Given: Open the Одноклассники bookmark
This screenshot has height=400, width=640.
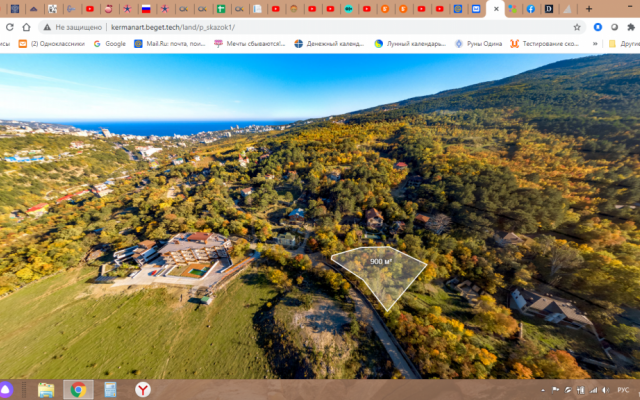Looking at the screenshot, I should tap(52, 44).
